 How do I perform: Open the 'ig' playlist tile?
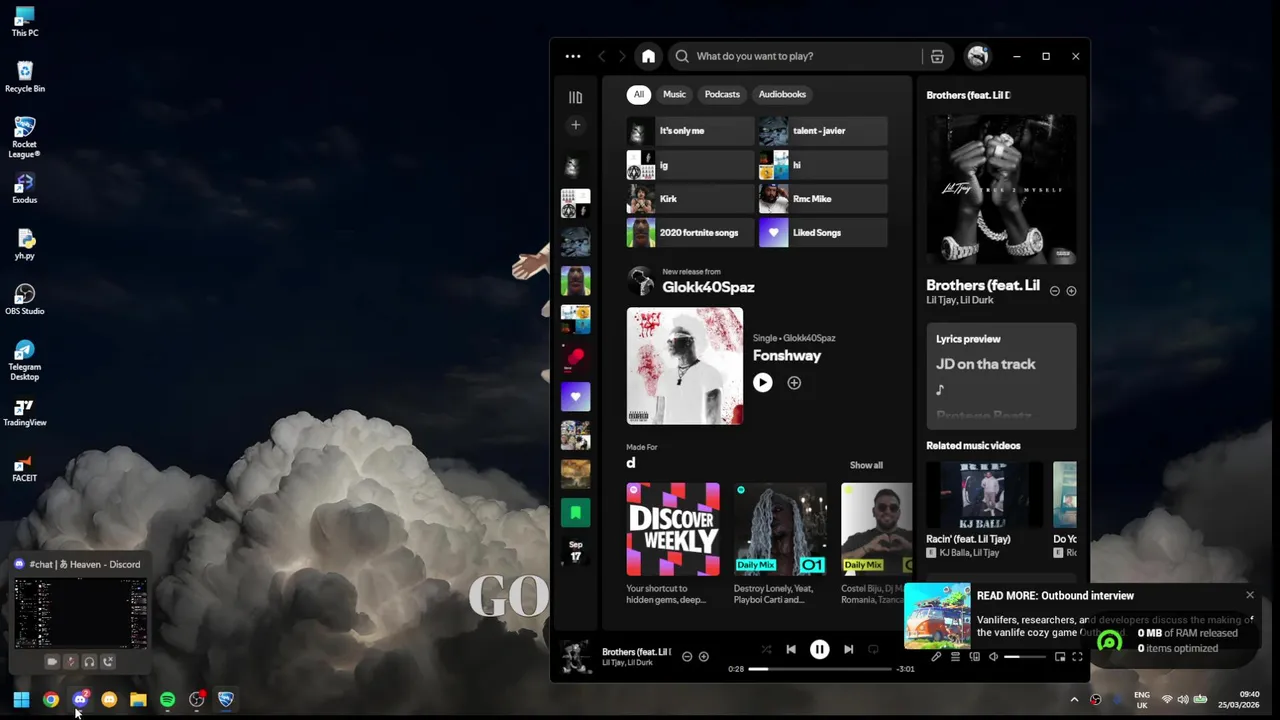(690, 165)
